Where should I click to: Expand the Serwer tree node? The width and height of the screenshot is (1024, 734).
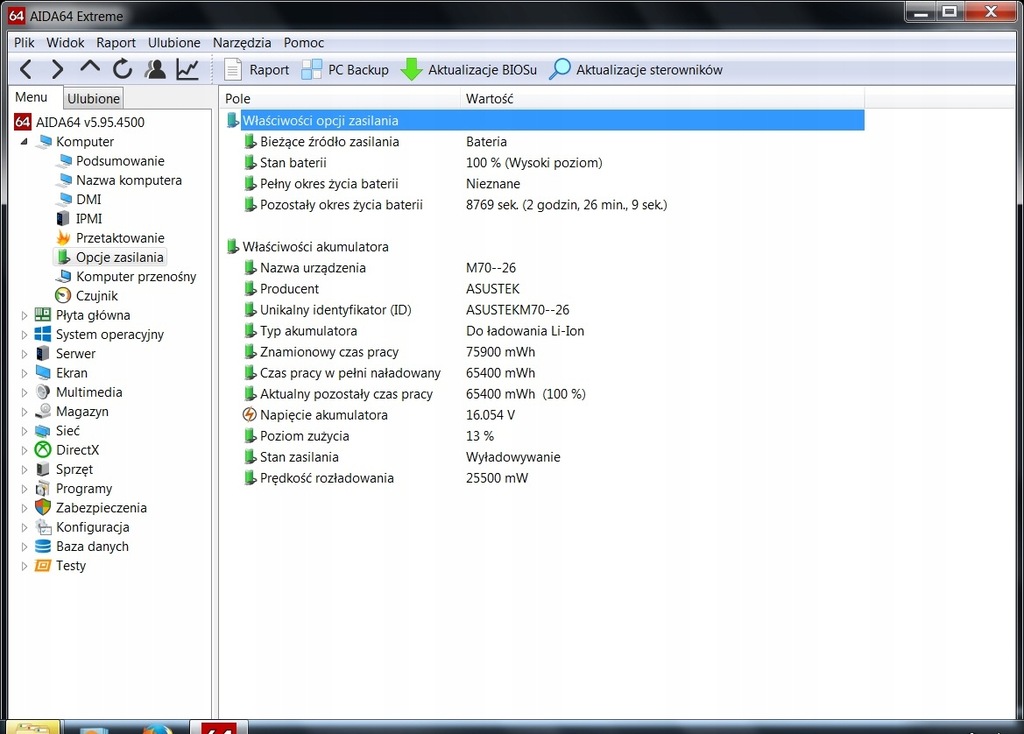(x=24, y=354)
